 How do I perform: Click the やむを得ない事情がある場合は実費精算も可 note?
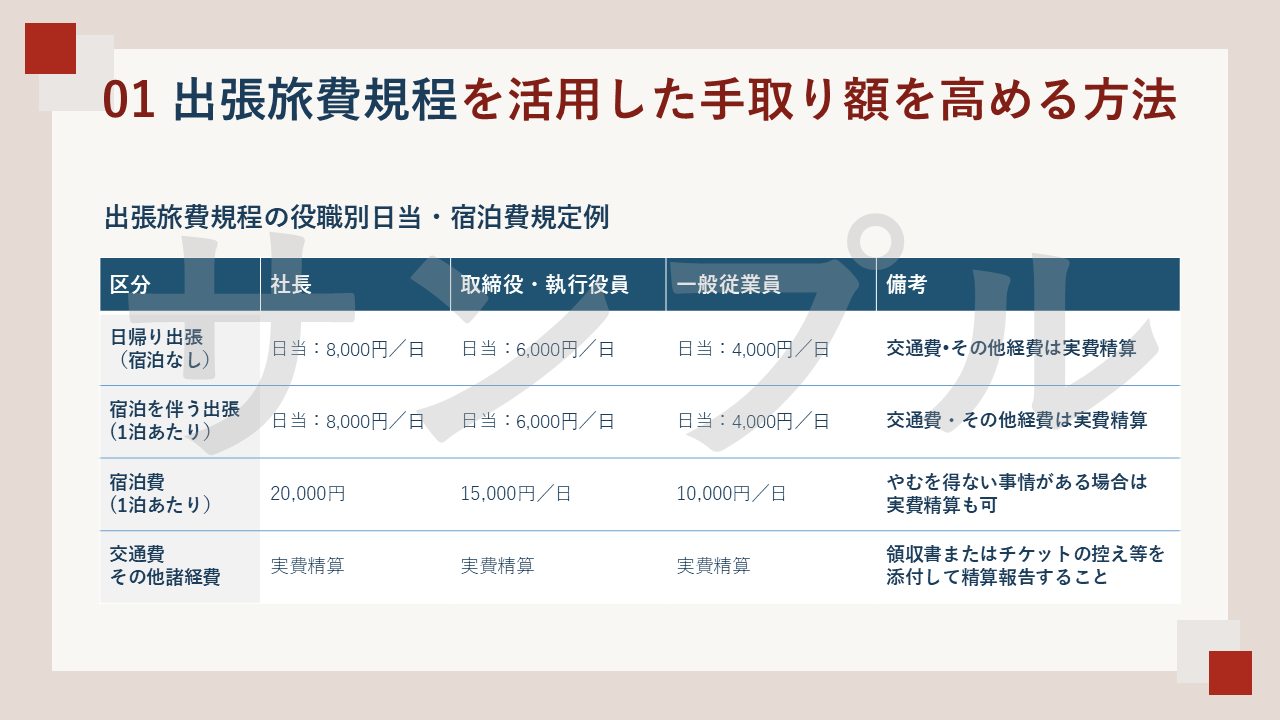point(1016,493)
